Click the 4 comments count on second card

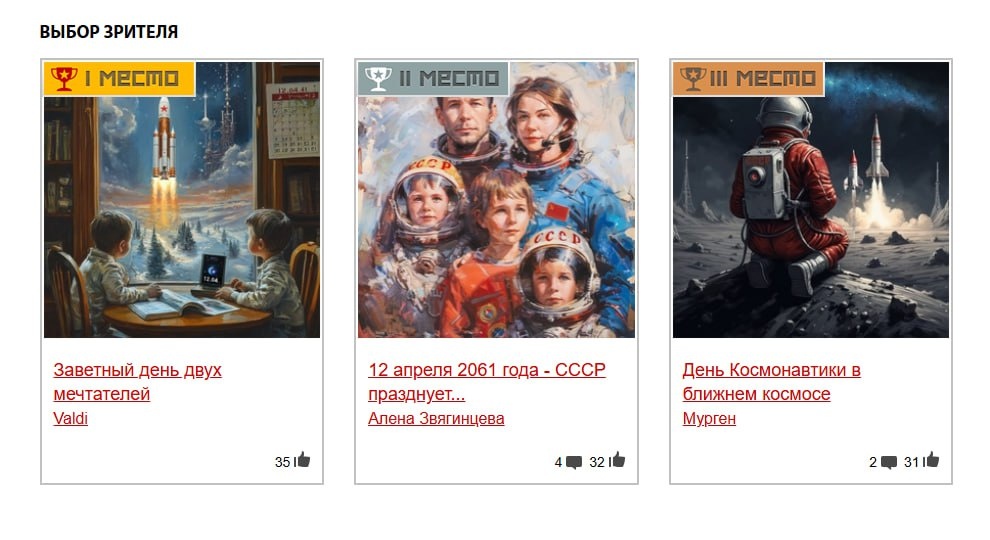[558, 462]
